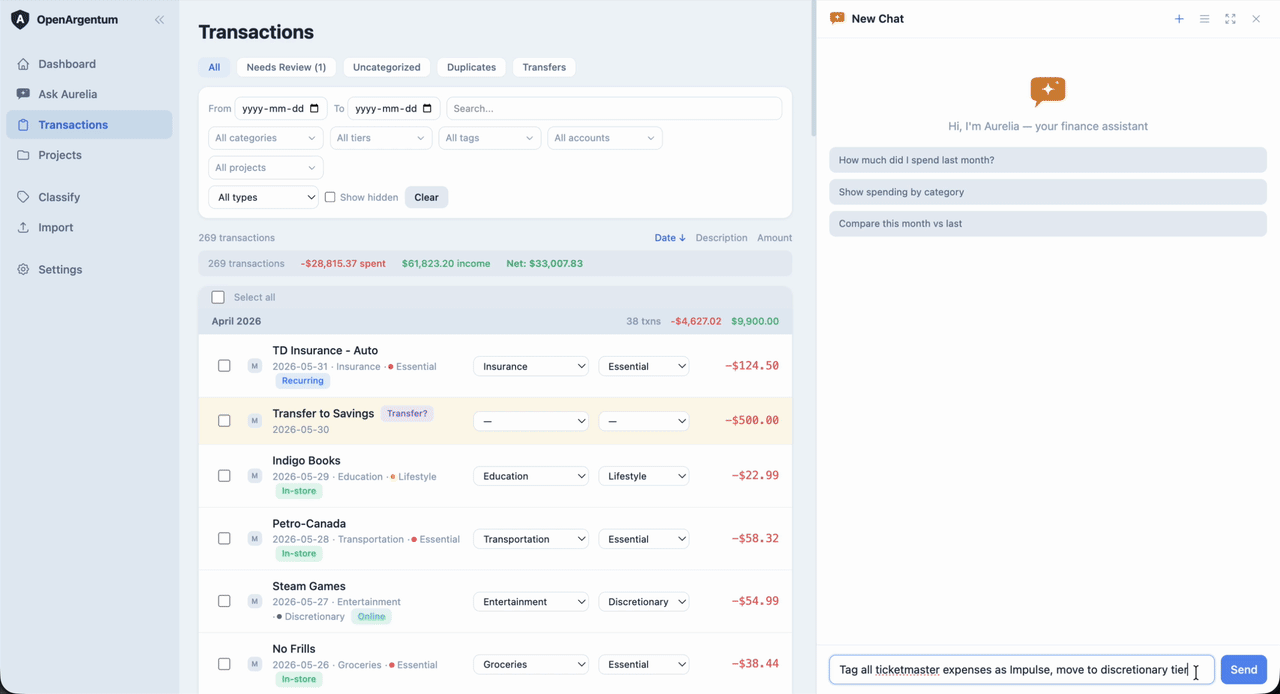1280x694 pixels.
Task: Sort transactions by Date
Action: click(670, 238)
